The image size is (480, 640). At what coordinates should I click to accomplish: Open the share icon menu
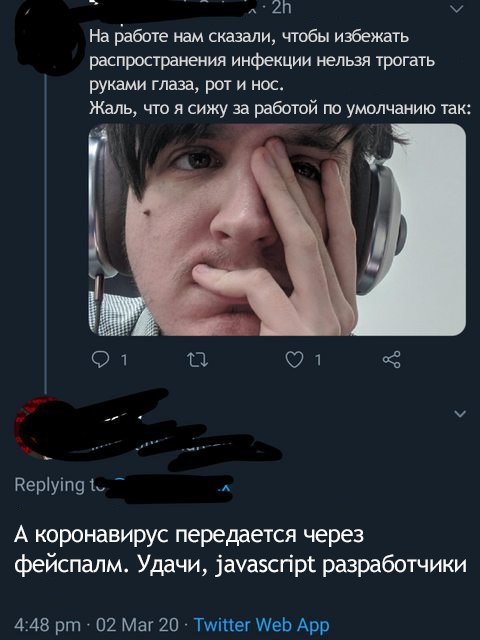pos(391,360)
